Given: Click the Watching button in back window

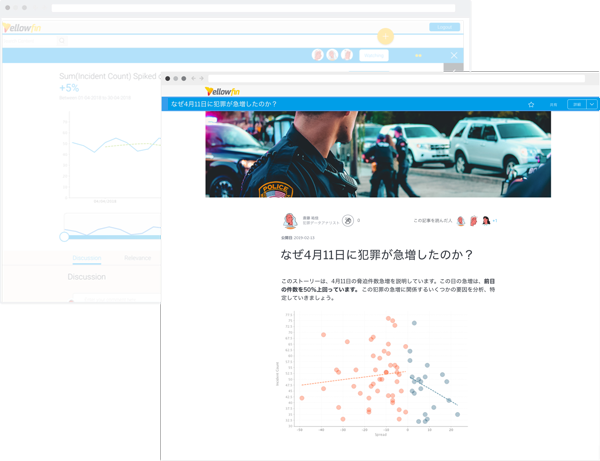Looking at the screenshot, I should tap(374, 55).
